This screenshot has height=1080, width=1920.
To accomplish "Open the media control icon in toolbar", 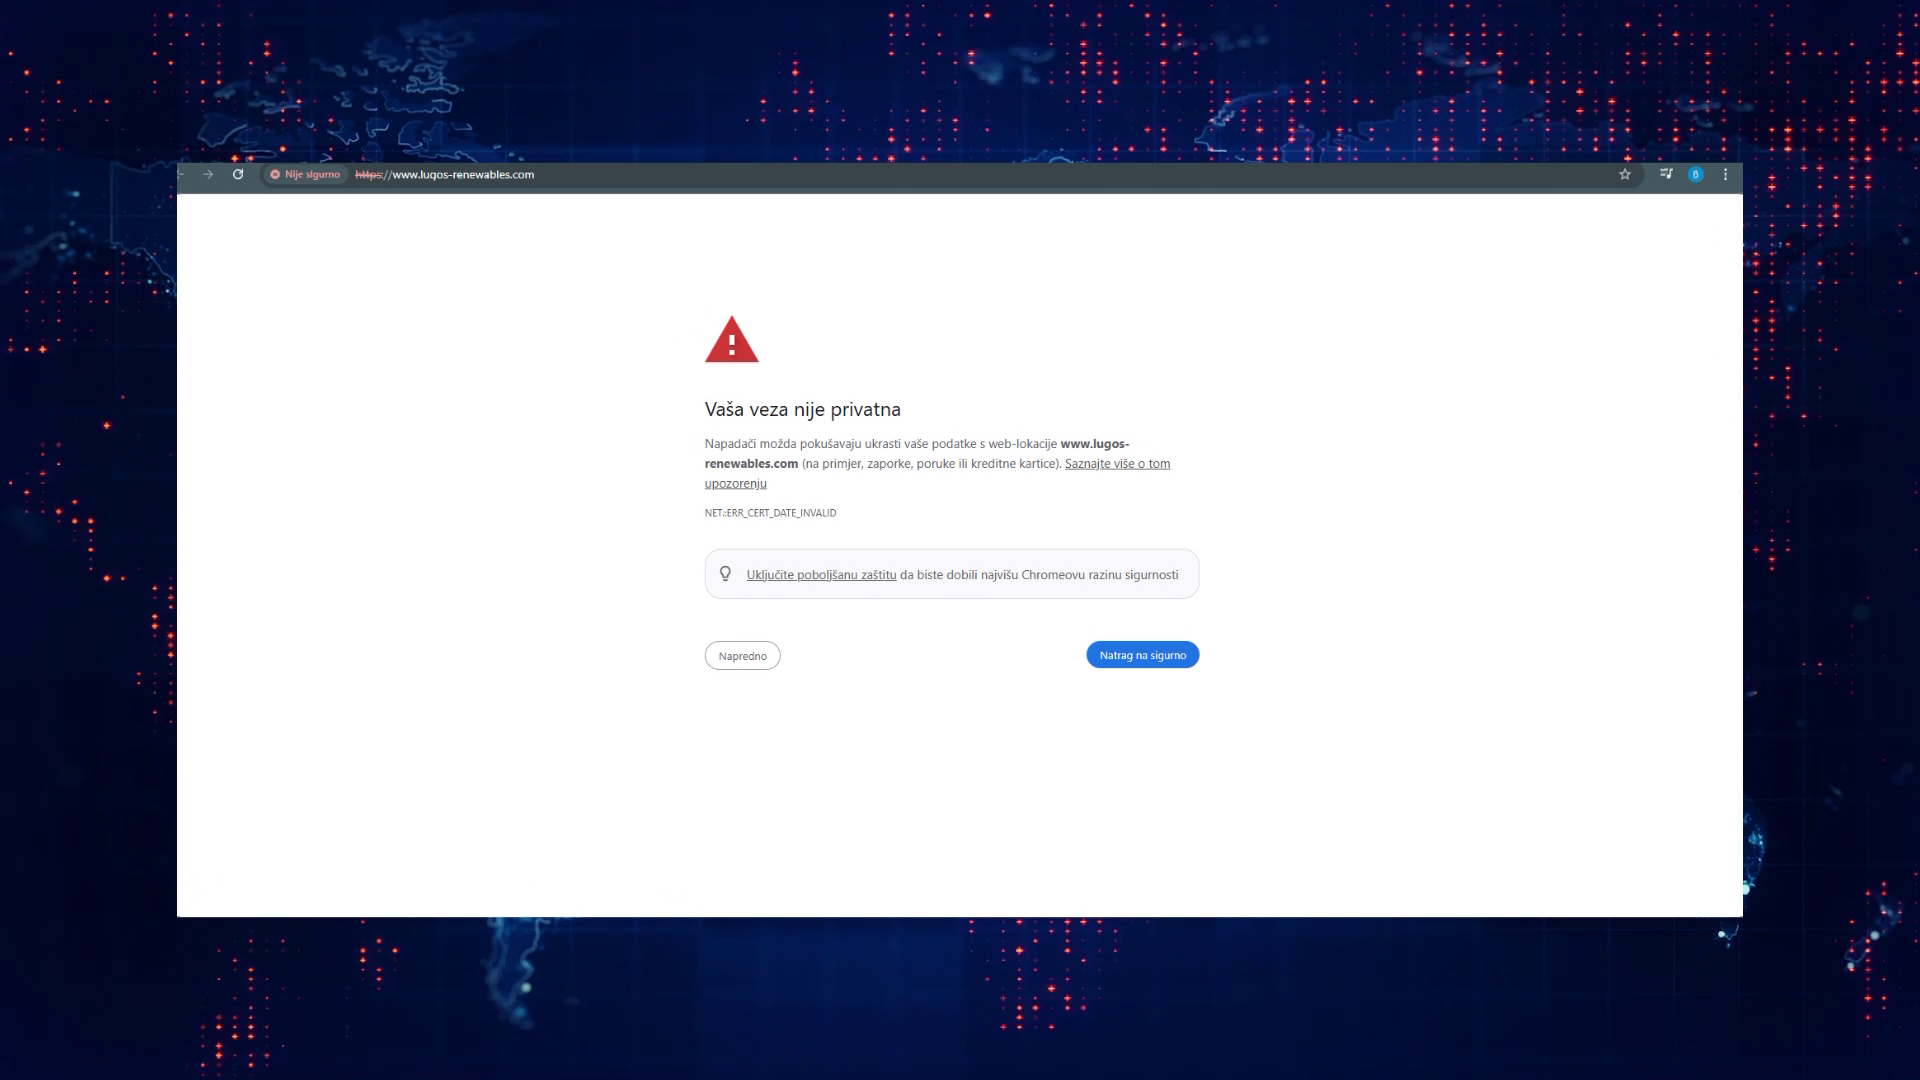I will 1666,174.
